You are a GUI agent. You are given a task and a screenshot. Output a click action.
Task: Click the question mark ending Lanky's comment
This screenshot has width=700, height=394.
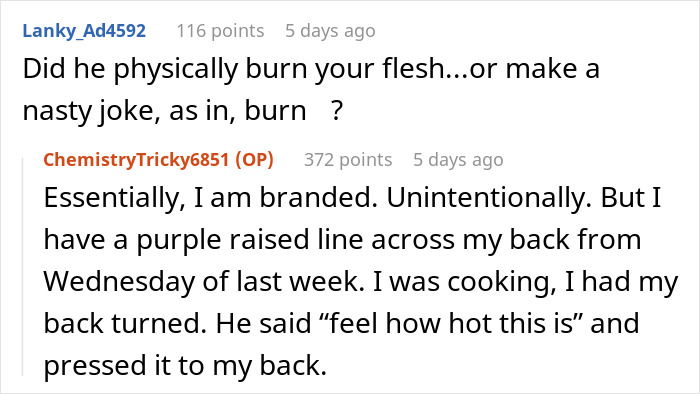point(337,111)
